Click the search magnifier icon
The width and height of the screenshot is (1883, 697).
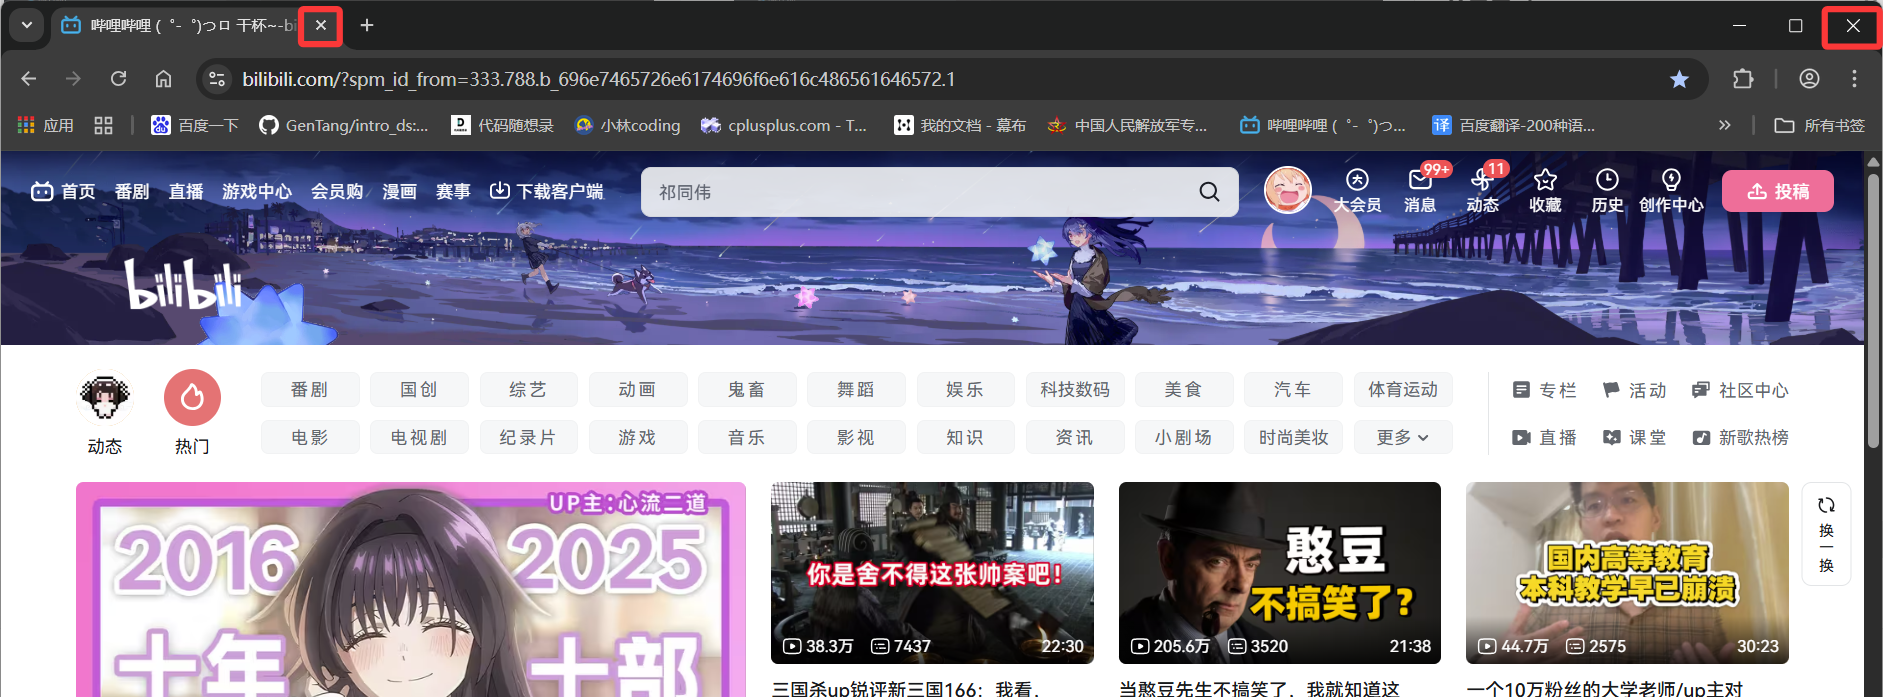point(1209,192)
